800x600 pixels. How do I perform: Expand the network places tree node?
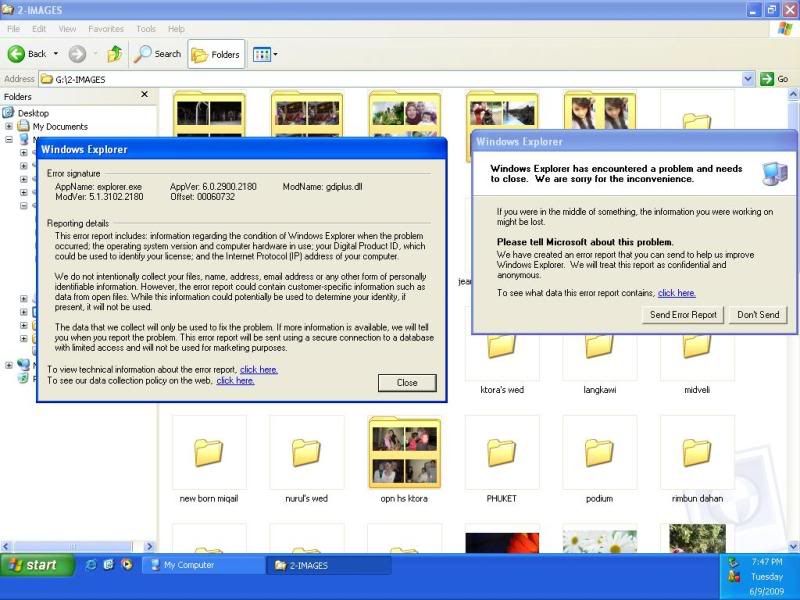[9, 365]
